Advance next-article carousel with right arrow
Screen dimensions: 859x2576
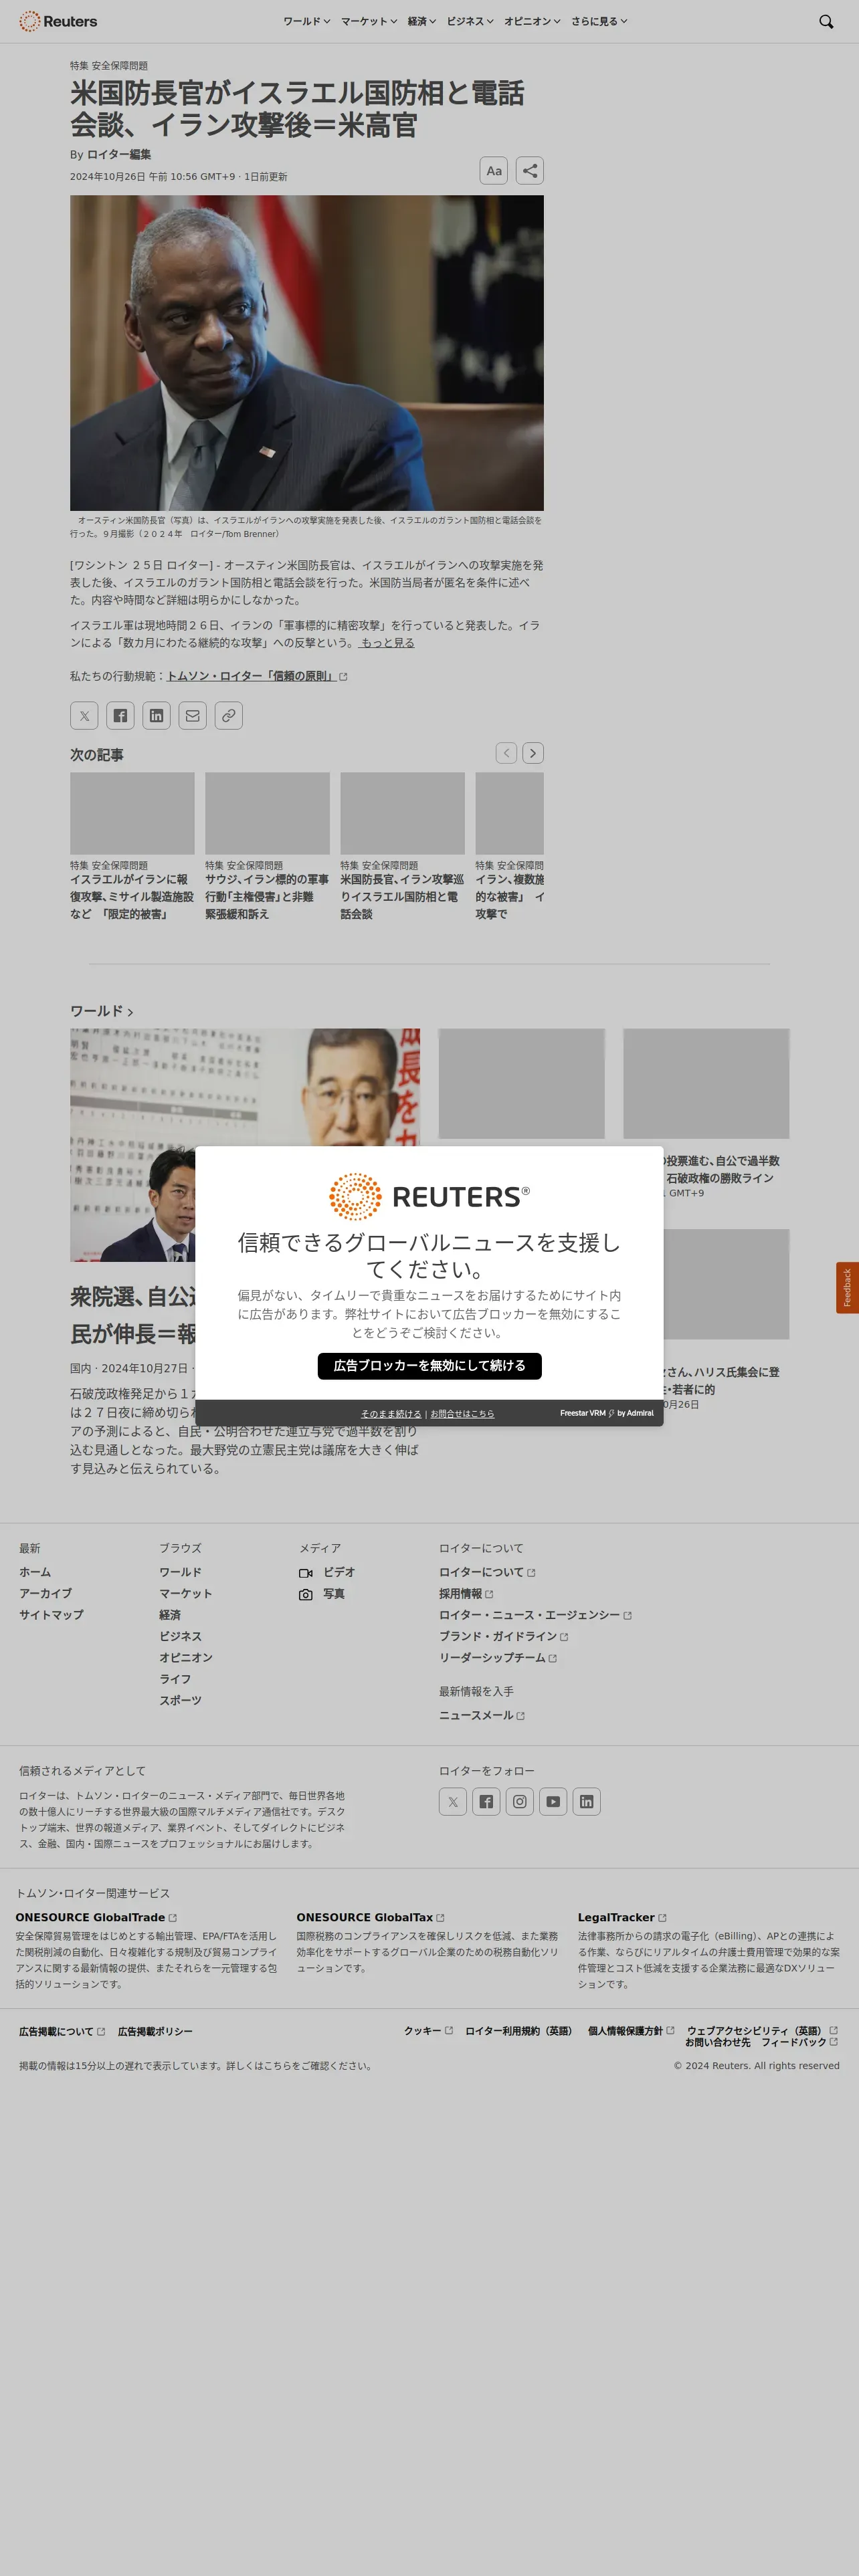[533, 753]
